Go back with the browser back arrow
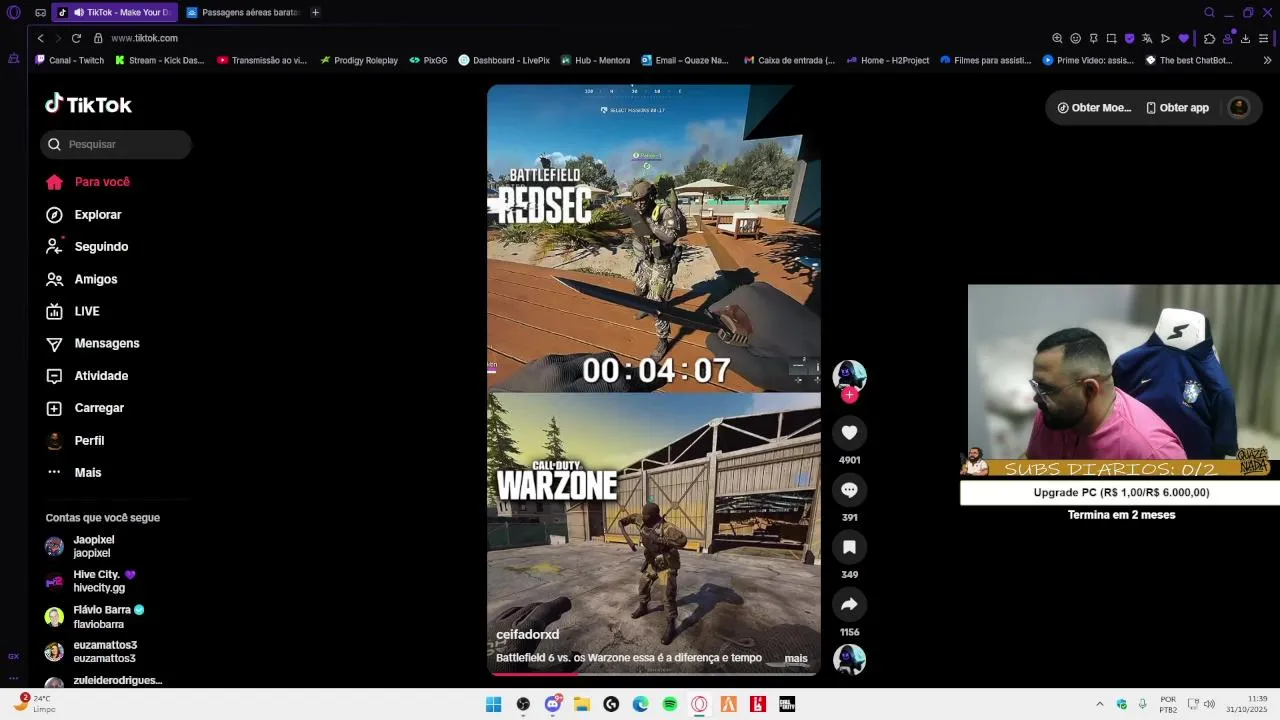 [x=40, y=38]
